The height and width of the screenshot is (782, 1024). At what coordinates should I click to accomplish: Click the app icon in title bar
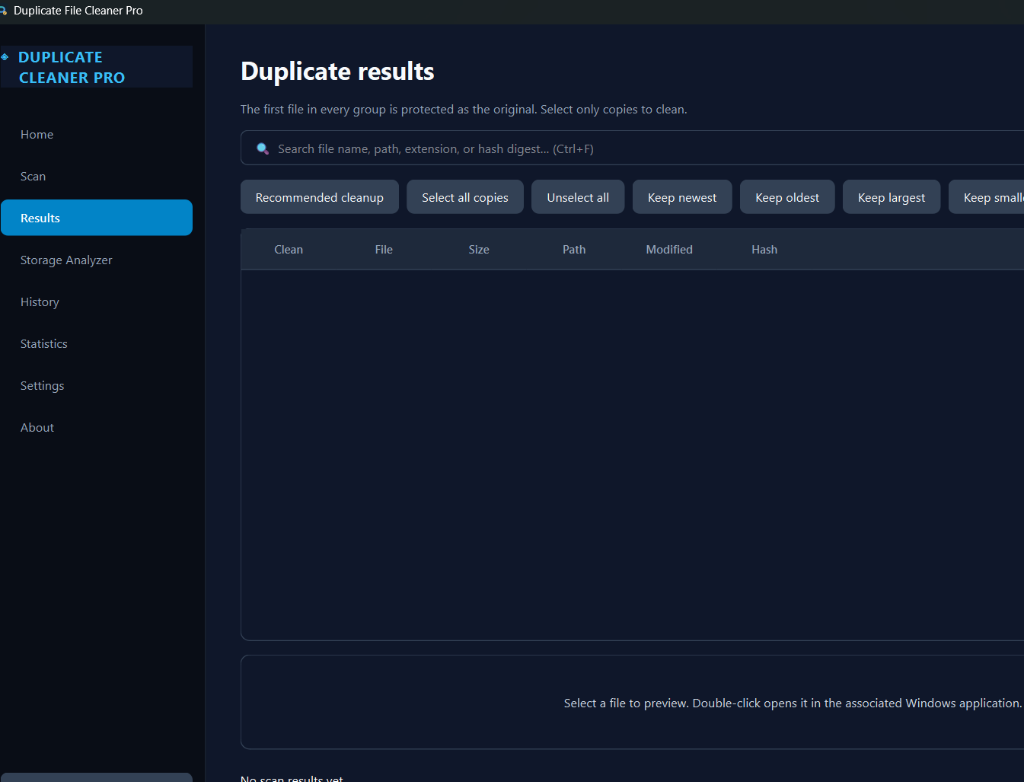(3, 10)
